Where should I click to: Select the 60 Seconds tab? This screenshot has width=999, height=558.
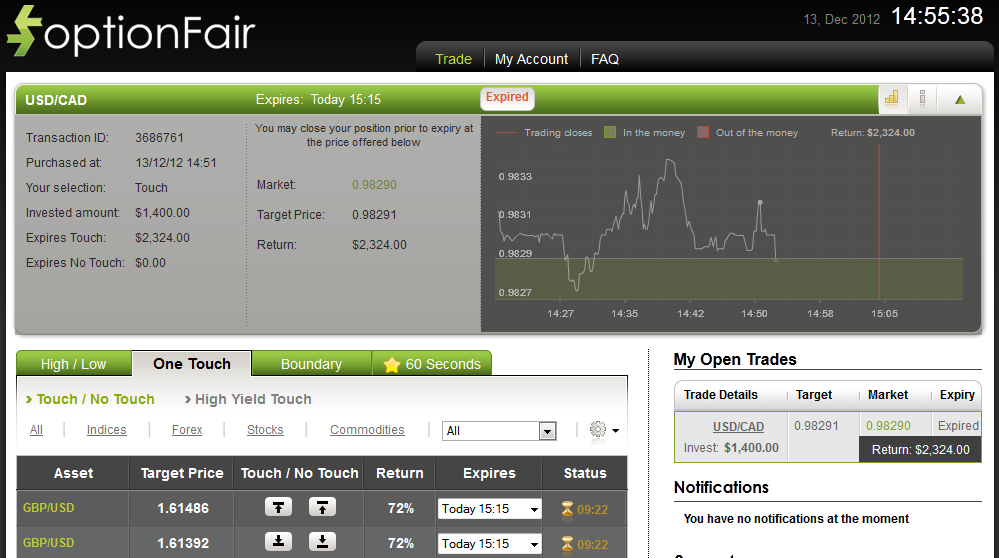(x=432, y=364)
